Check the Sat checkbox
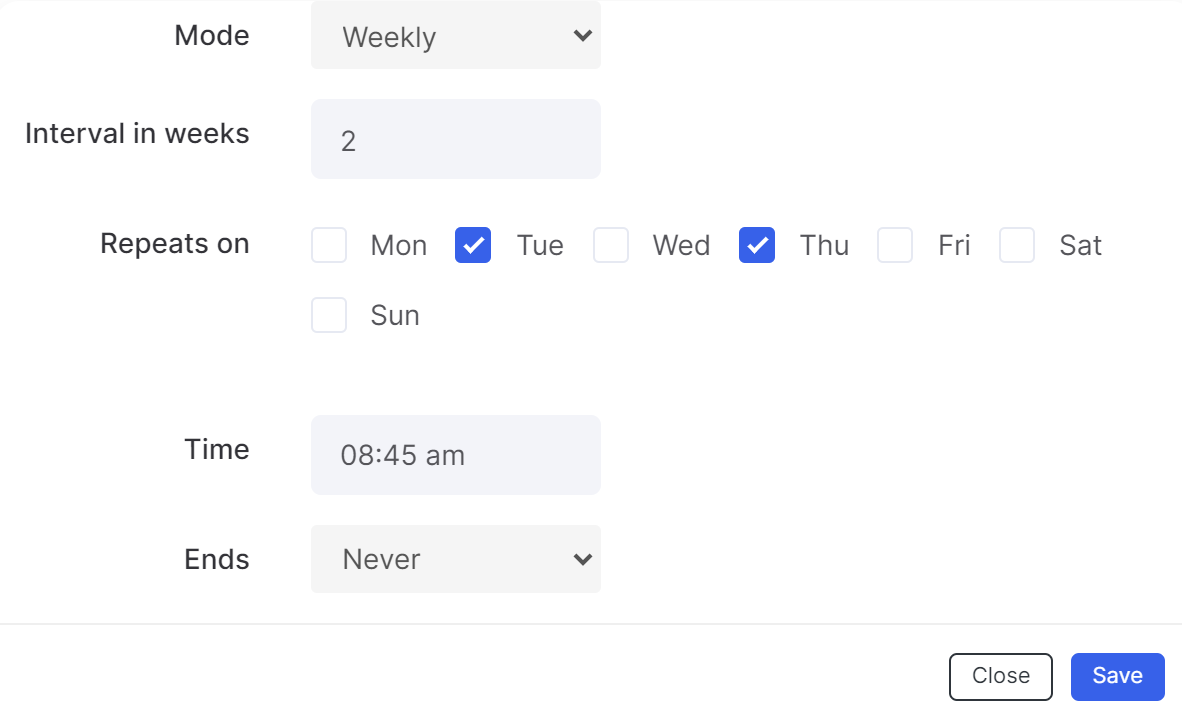1182x721 pixels. 1017,245
